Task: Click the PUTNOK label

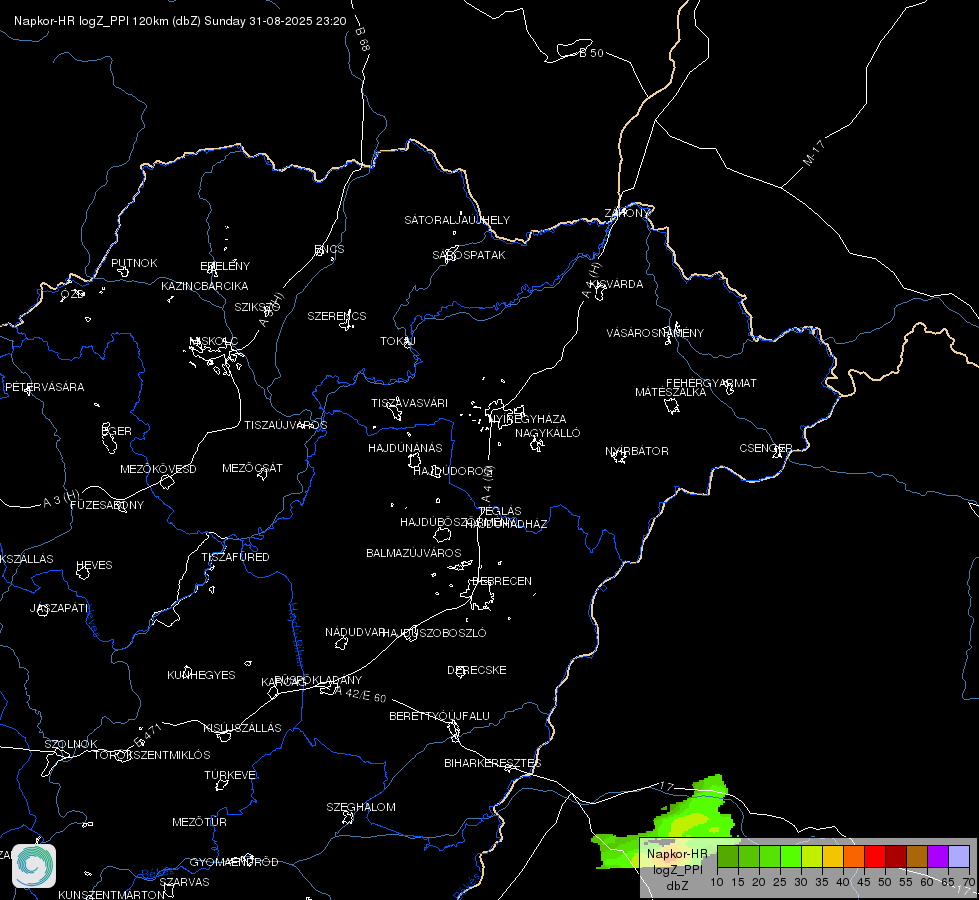Action: [x=134, y=263]
